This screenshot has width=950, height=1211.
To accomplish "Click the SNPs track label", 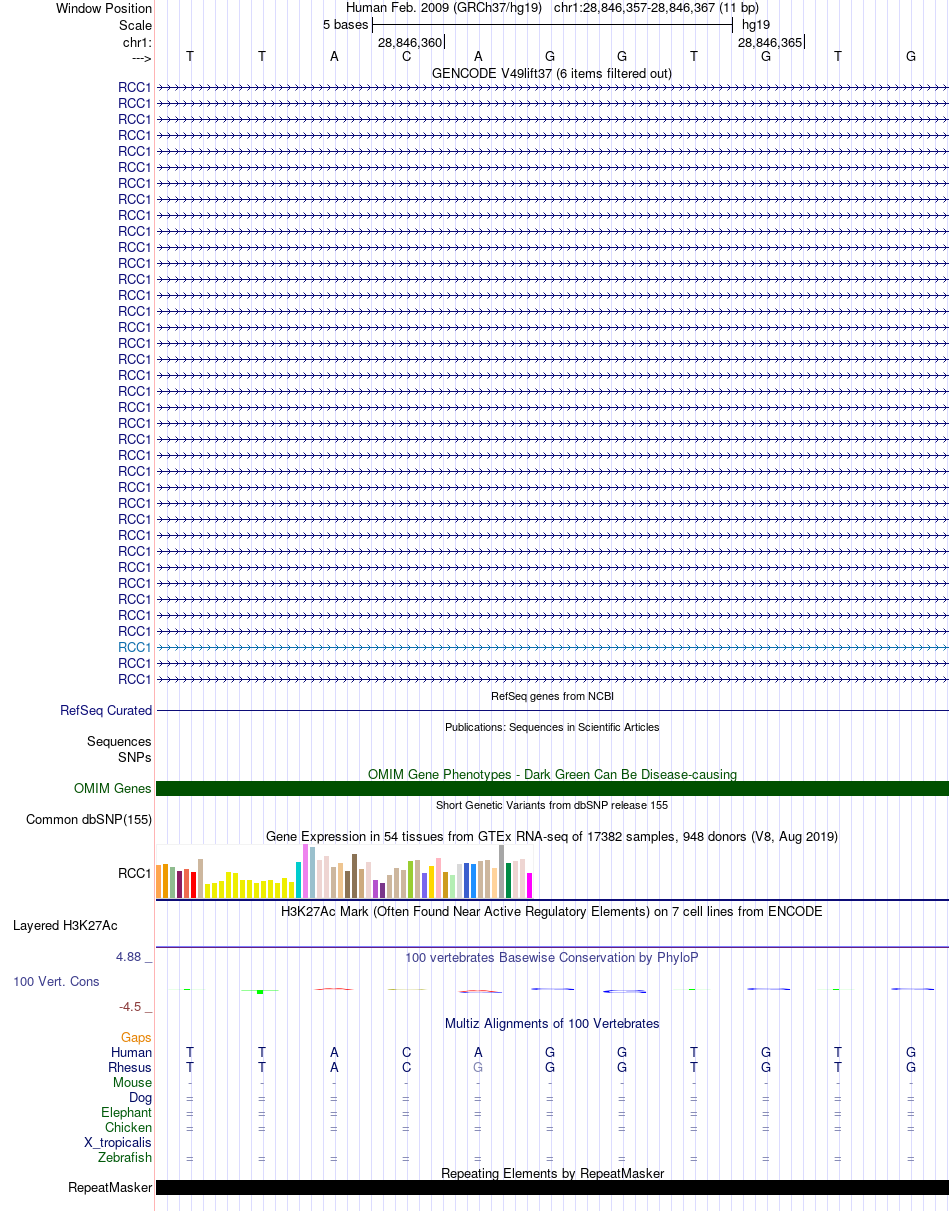I will (135, 757).
